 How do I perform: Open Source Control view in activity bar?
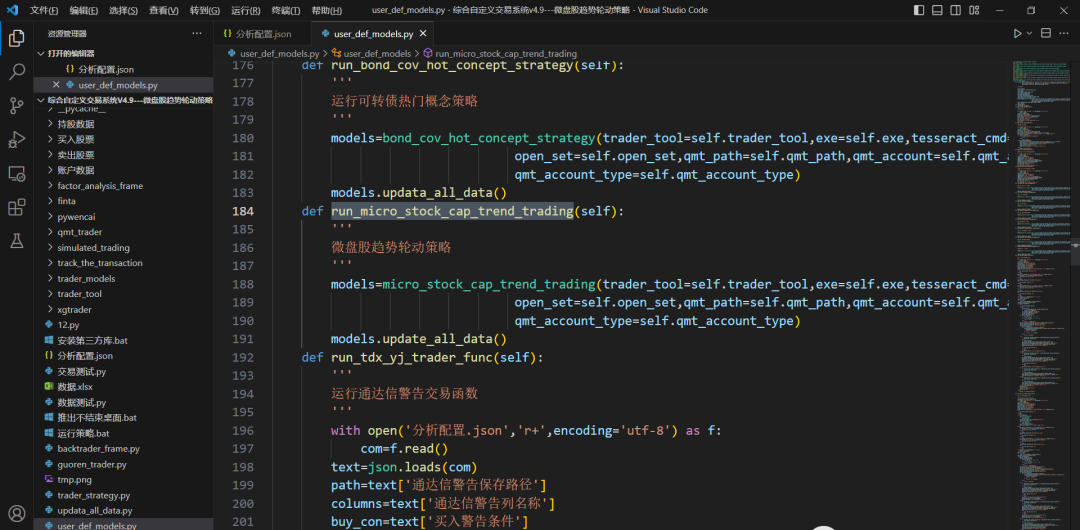point(17,105)
